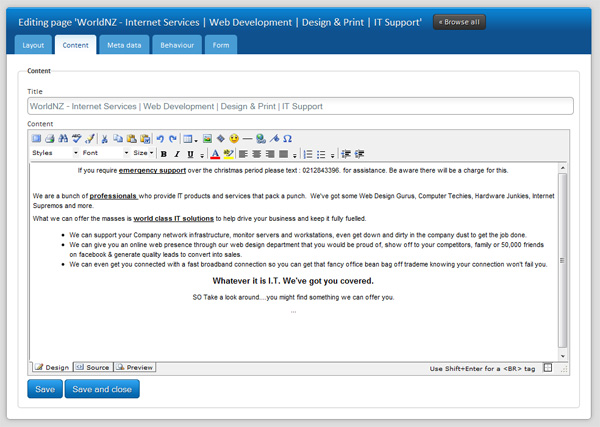Insert a horizontal rule line

pos(248,139)
